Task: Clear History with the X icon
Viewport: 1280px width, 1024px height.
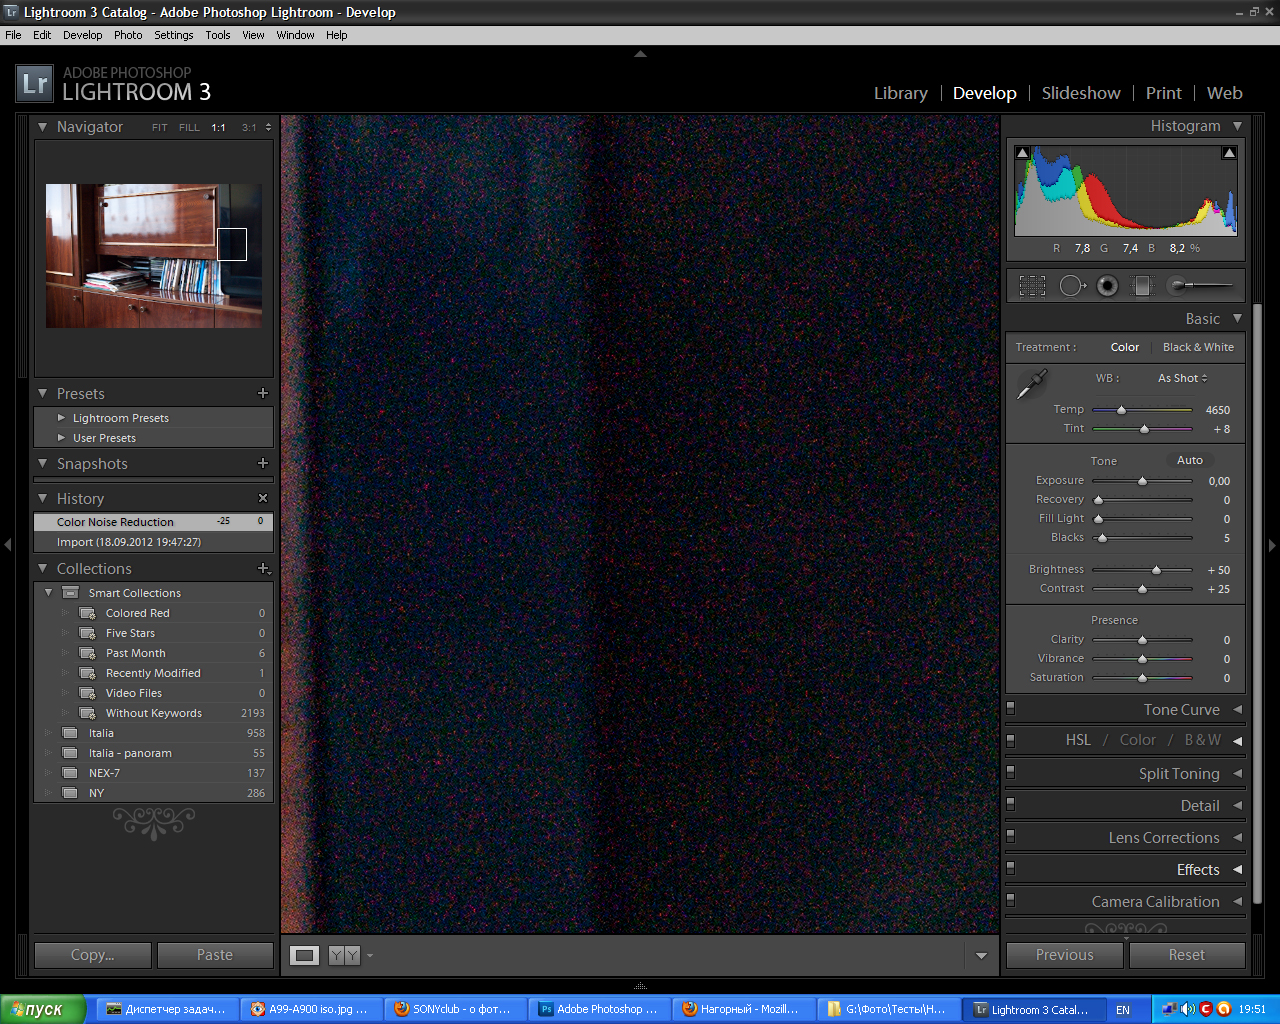Action: pyautogui.click(x=263, y=498)
